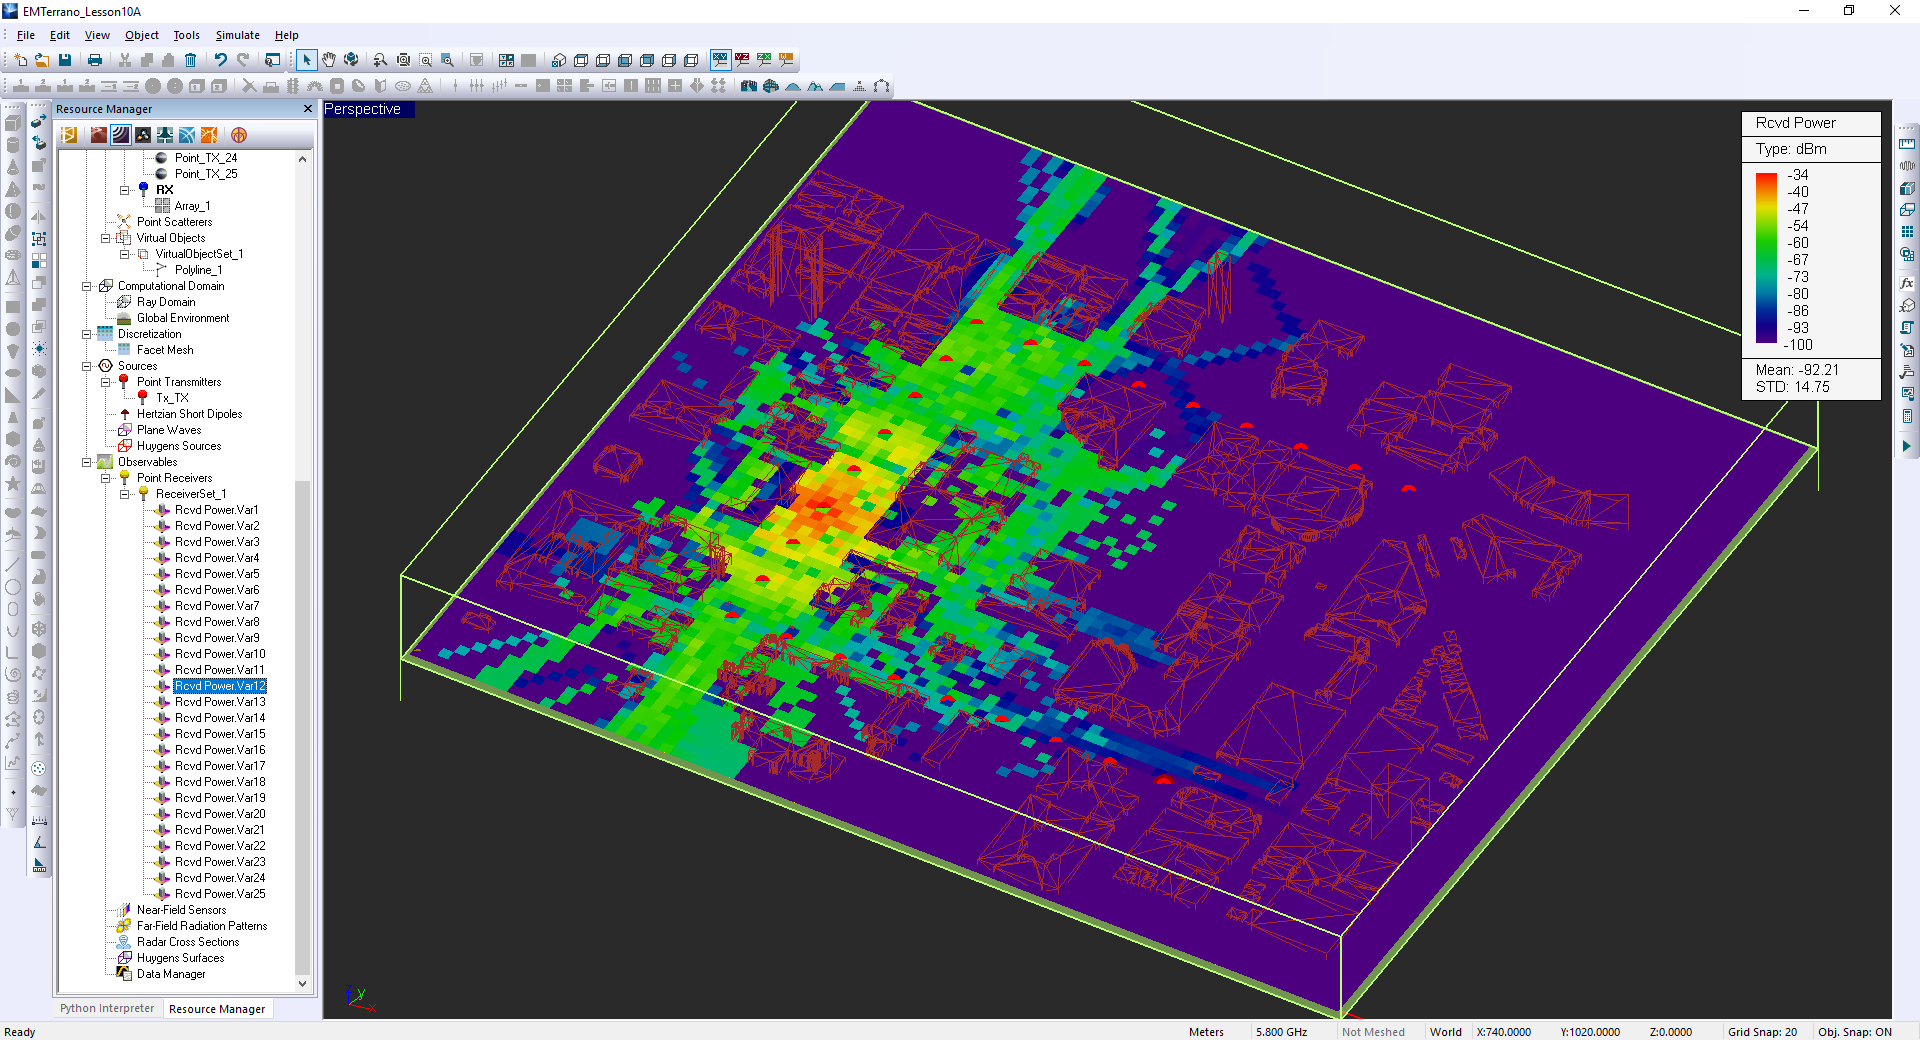Open the Simulate menu

click(237, 35)
